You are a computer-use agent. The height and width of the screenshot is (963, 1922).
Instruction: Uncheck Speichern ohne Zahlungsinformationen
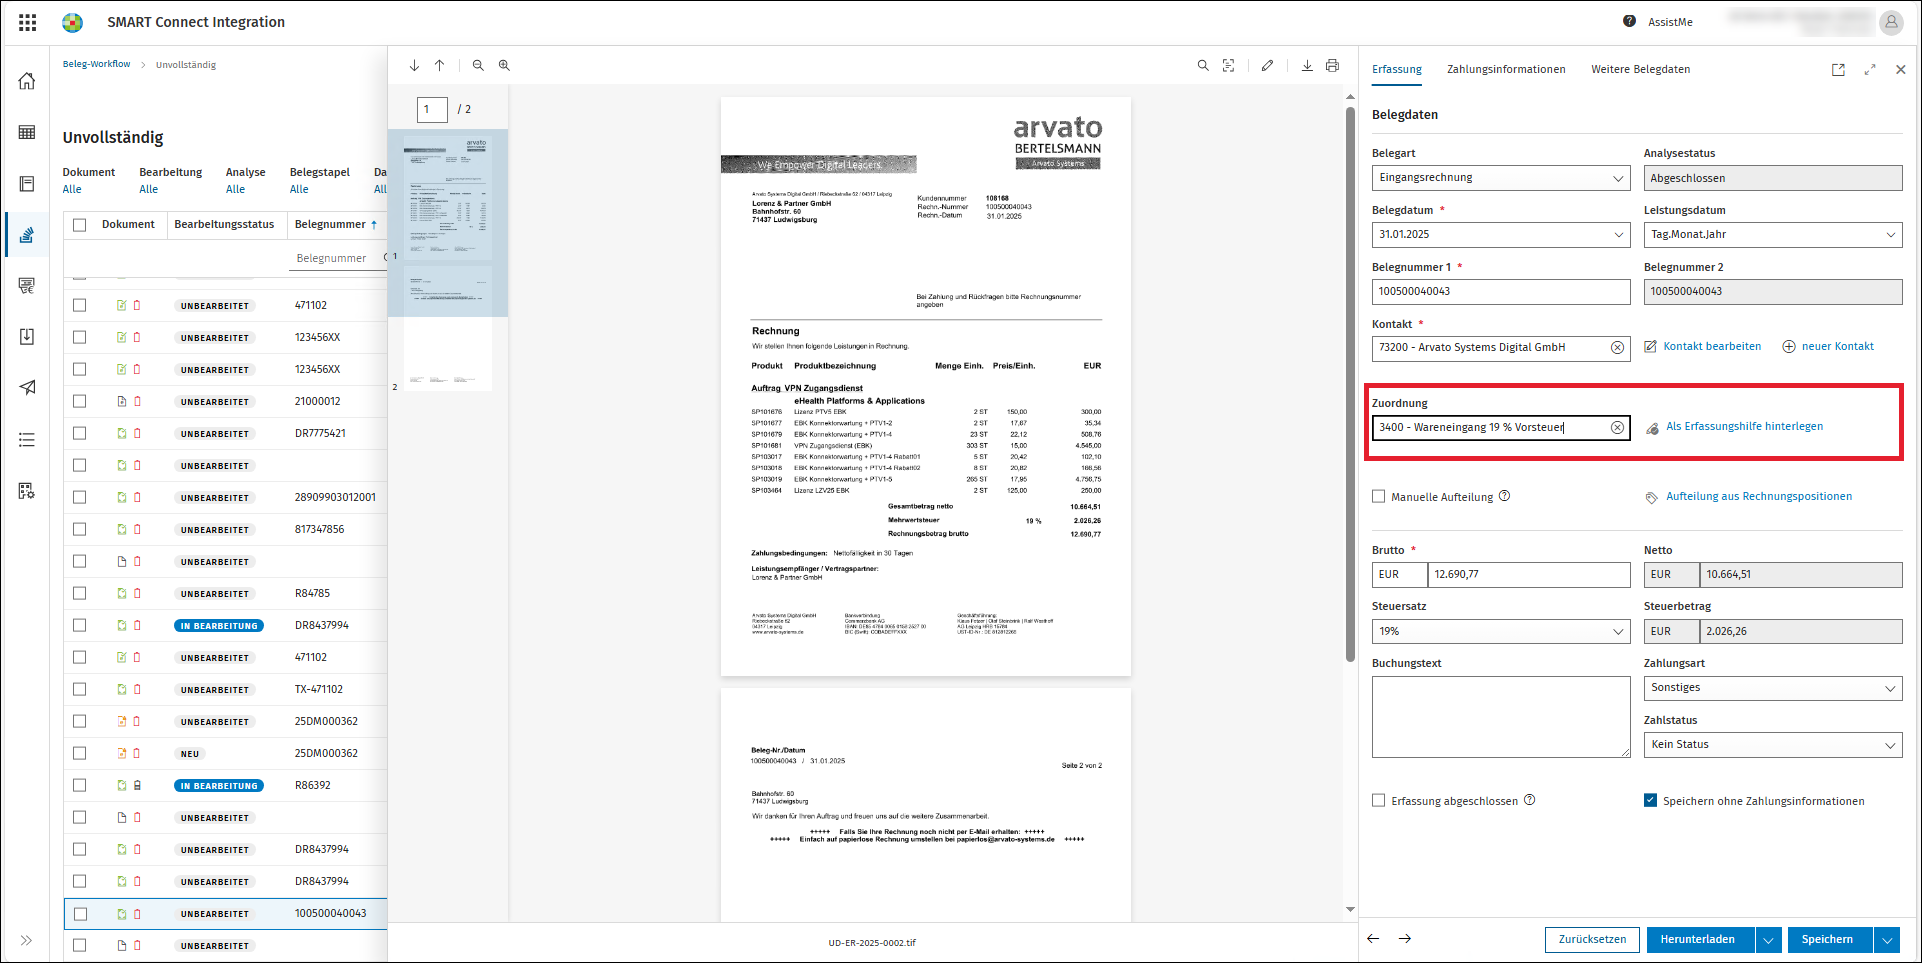click(x=1650, y=800)
